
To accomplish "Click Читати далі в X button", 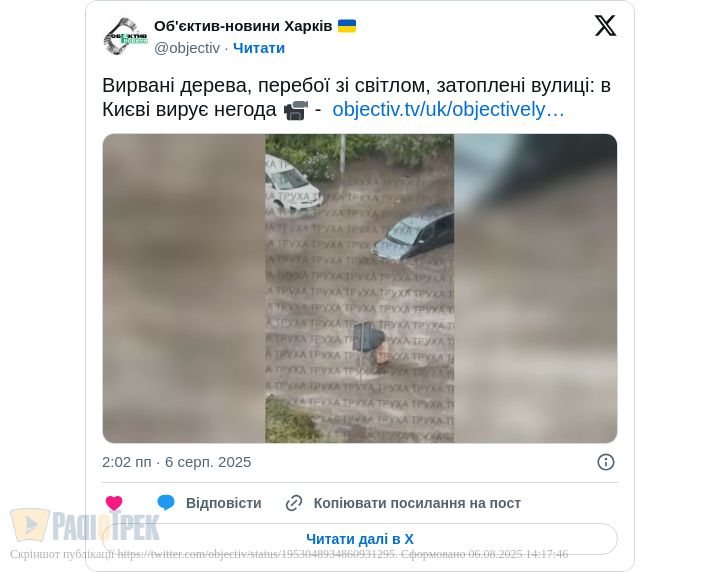I will (360, 539).
